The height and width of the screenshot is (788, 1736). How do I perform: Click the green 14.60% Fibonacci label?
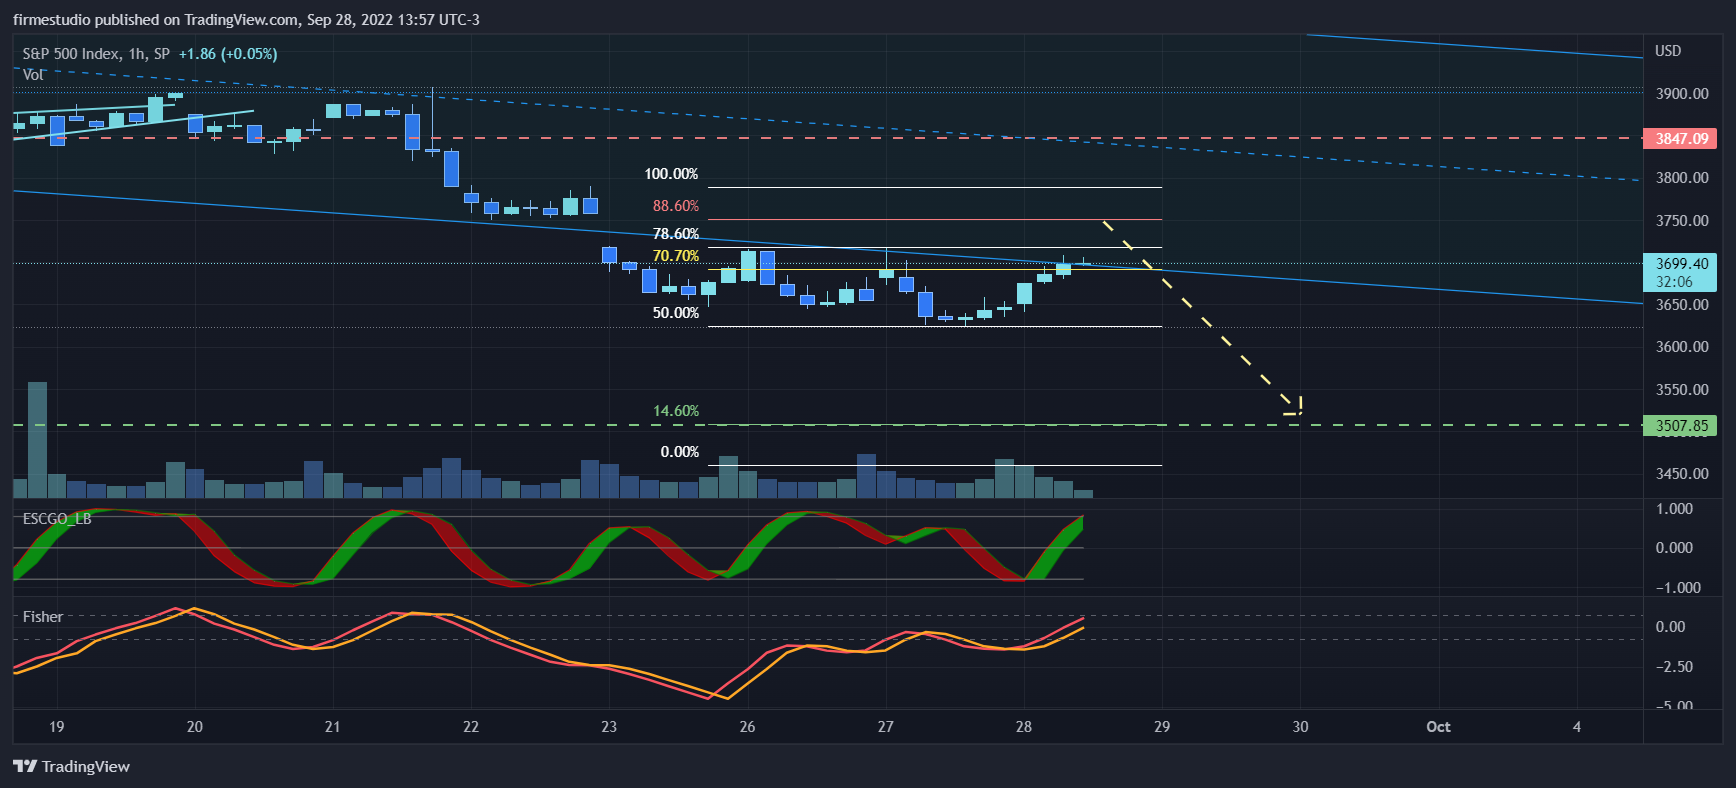[676, 411]
